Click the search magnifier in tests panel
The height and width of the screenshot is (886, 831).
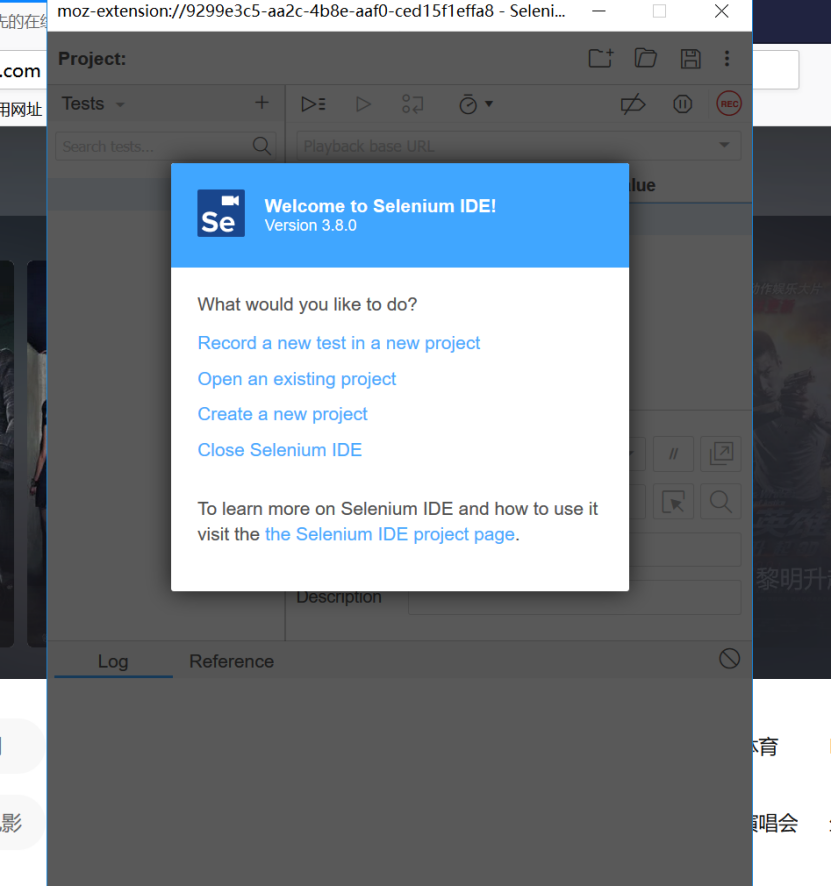pyautogui.click(x=262, y=146)
